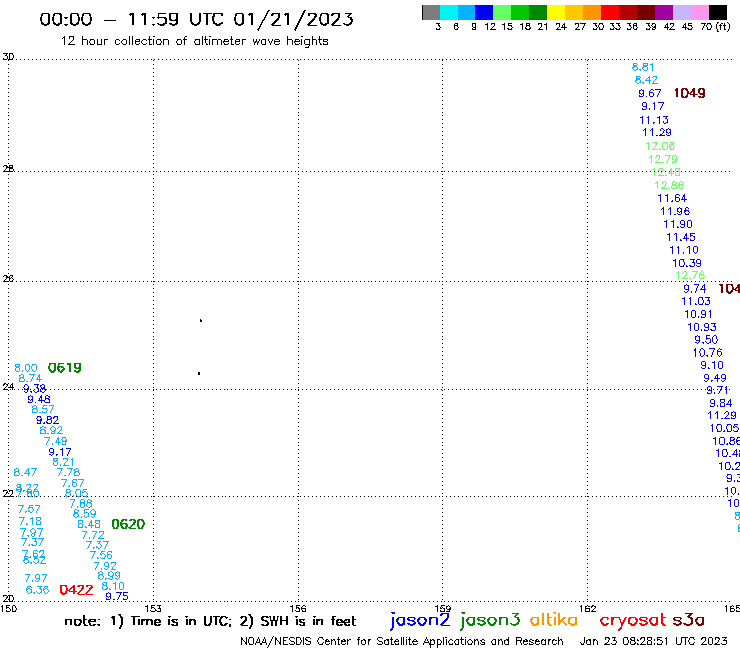Image resolution: width=740 pixels, height=650 pixels.
Task: Click the wave height value "8.42"
Action: click(646, 80)
